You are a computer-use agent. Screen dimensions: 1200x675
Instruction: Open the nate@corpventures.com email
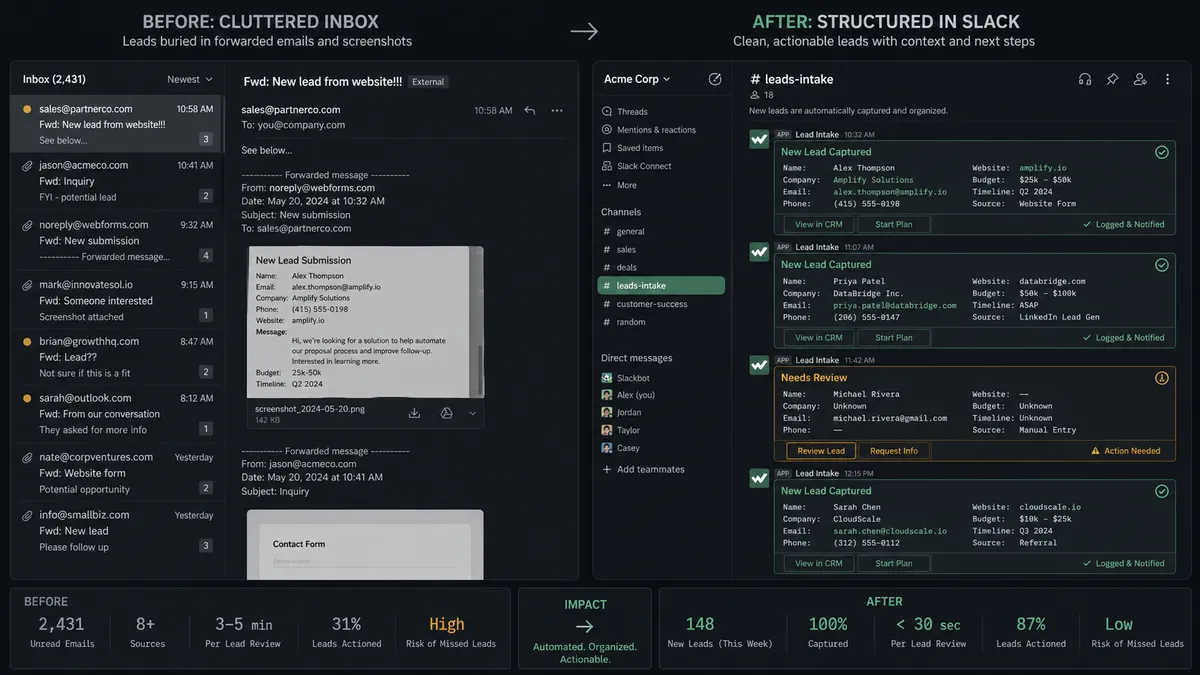click(117, 472)
